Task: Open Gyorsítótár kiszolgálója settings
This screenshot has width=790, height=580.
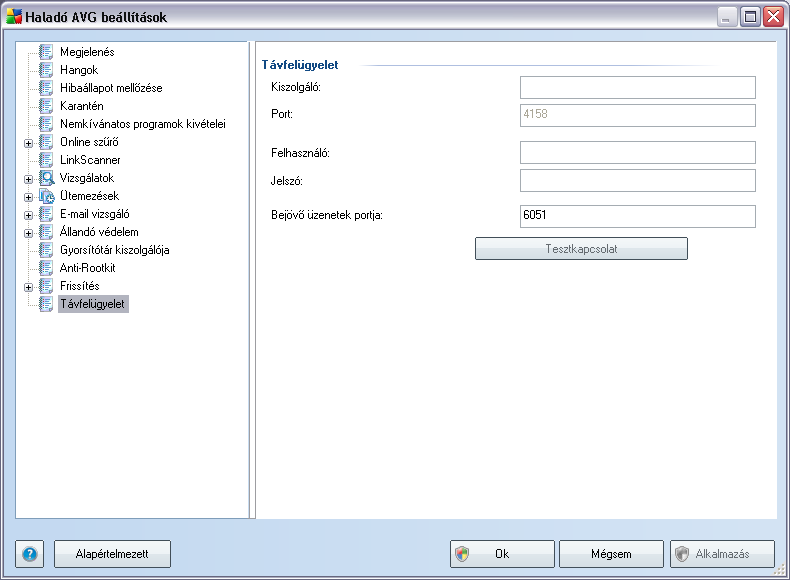Action: 114,250
